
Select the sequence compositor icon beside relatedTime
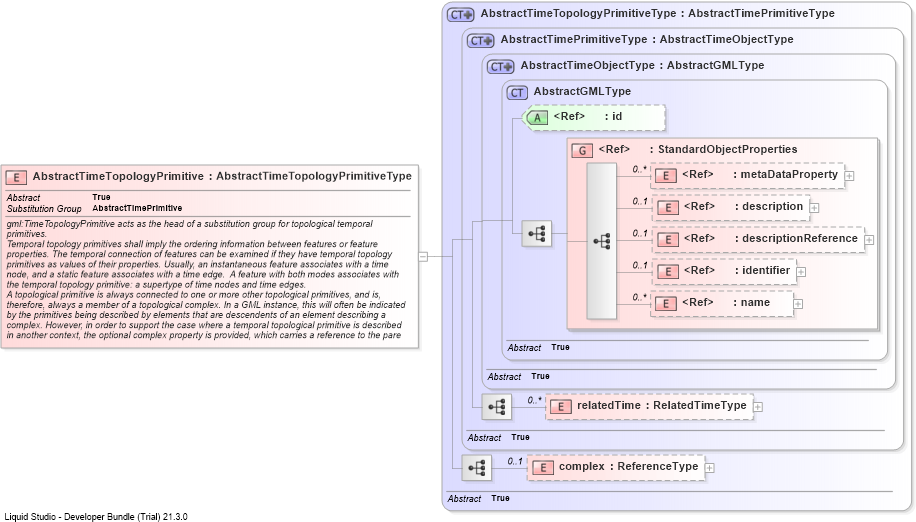click(x=497, y=406)
